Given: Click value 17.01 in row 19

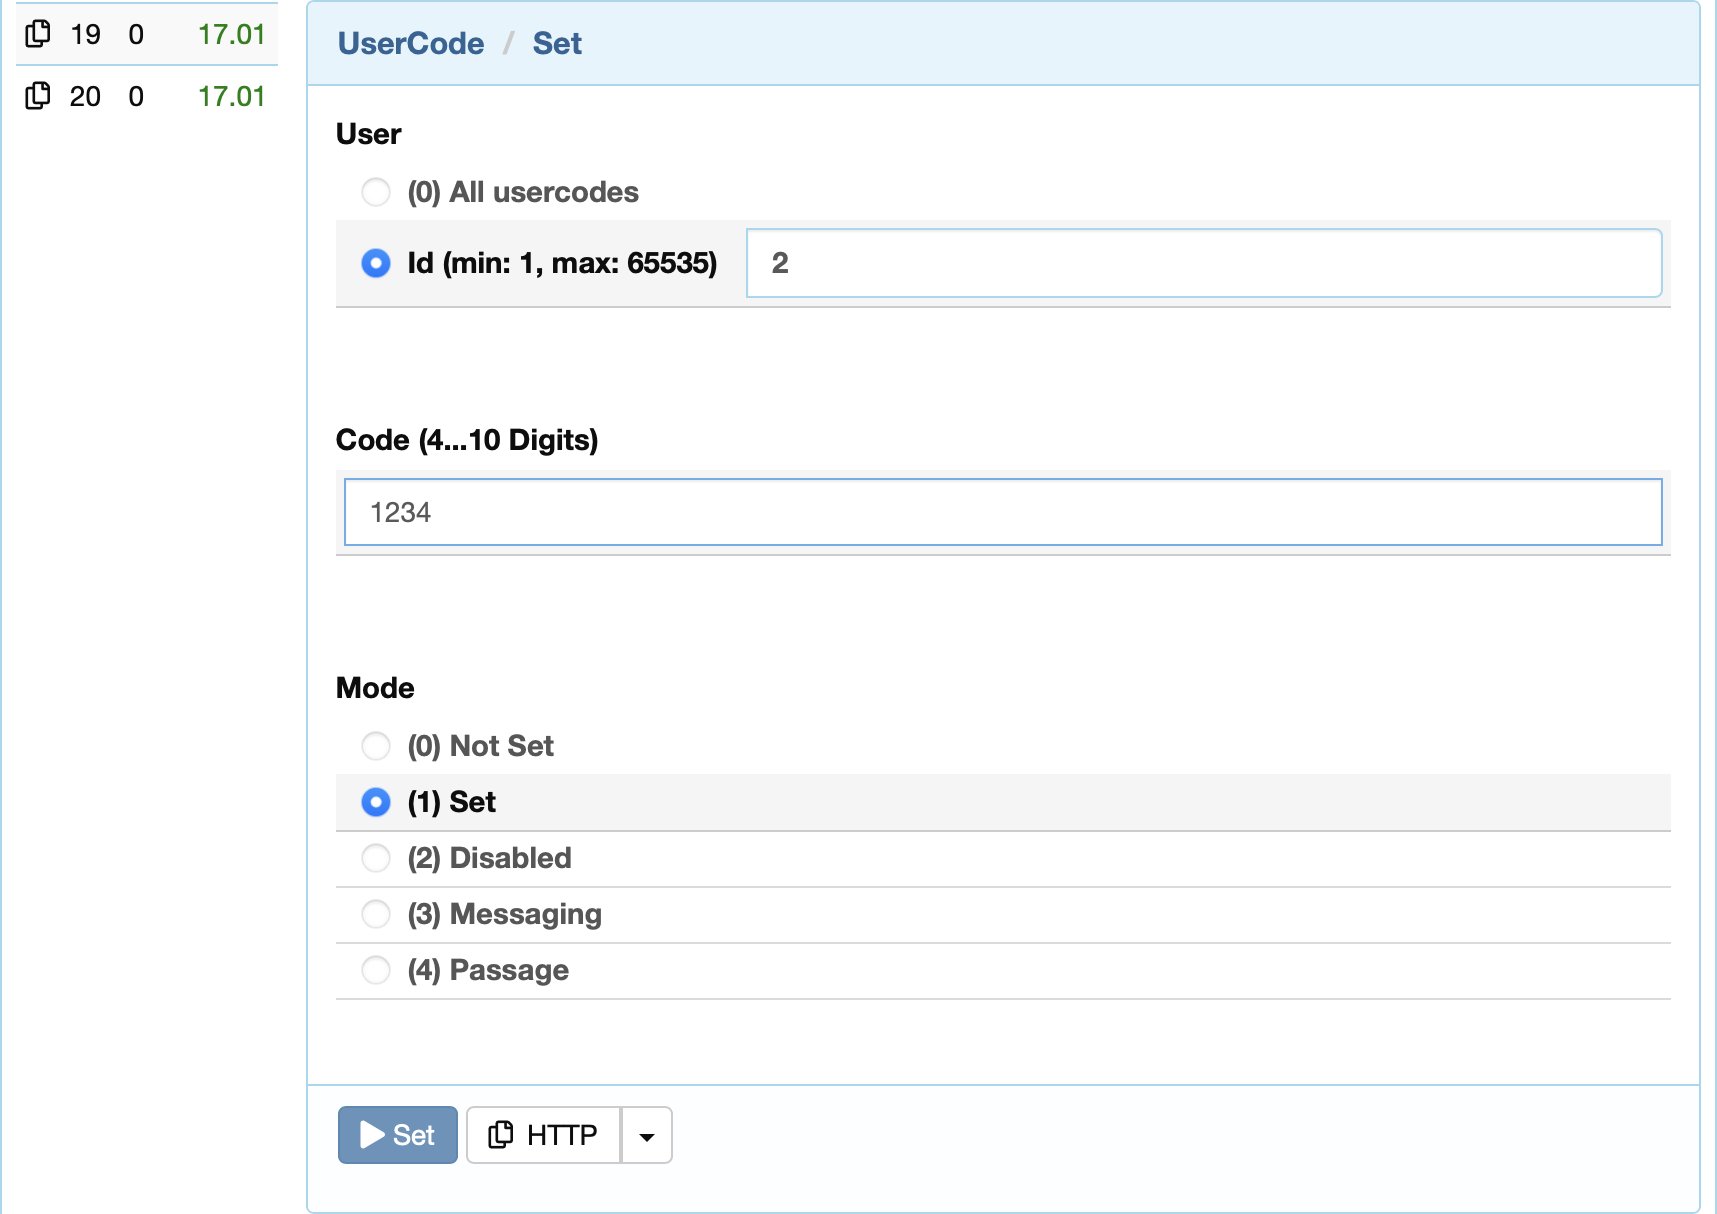Looking at the screenshot, I should 231,34.
